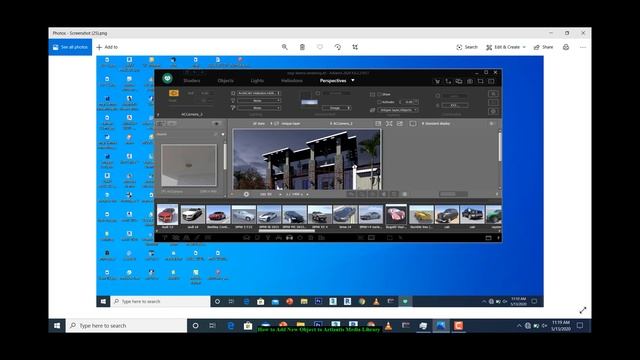Click the heart favorite icon in Photos
640x360 pixels.
320,47
